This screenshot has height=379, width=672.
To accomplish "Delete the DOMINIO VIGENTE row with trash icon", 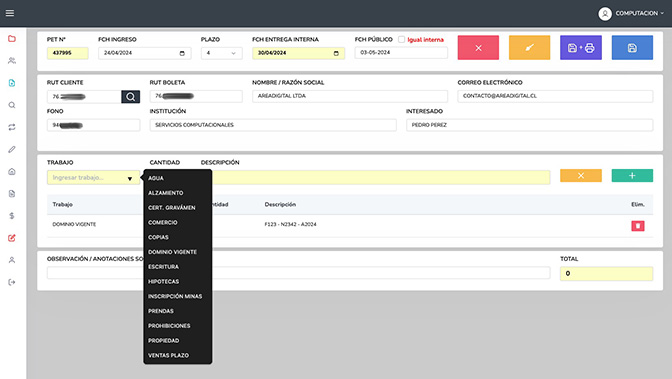I will (638, 226).
